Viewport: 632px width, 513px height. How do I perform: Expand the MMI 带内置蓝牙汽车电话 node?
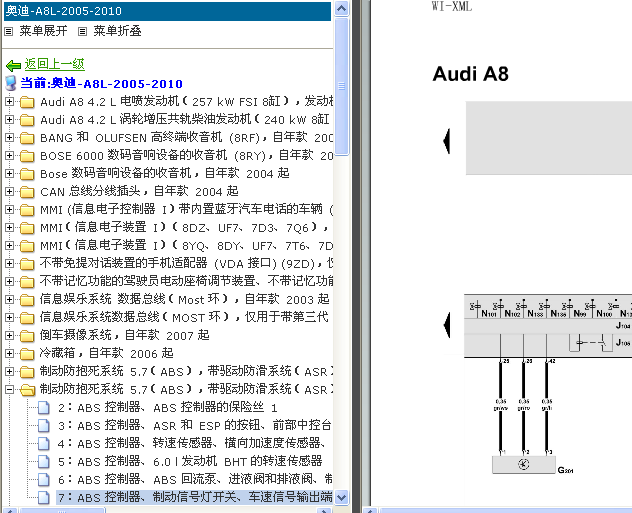pos(9,210)
